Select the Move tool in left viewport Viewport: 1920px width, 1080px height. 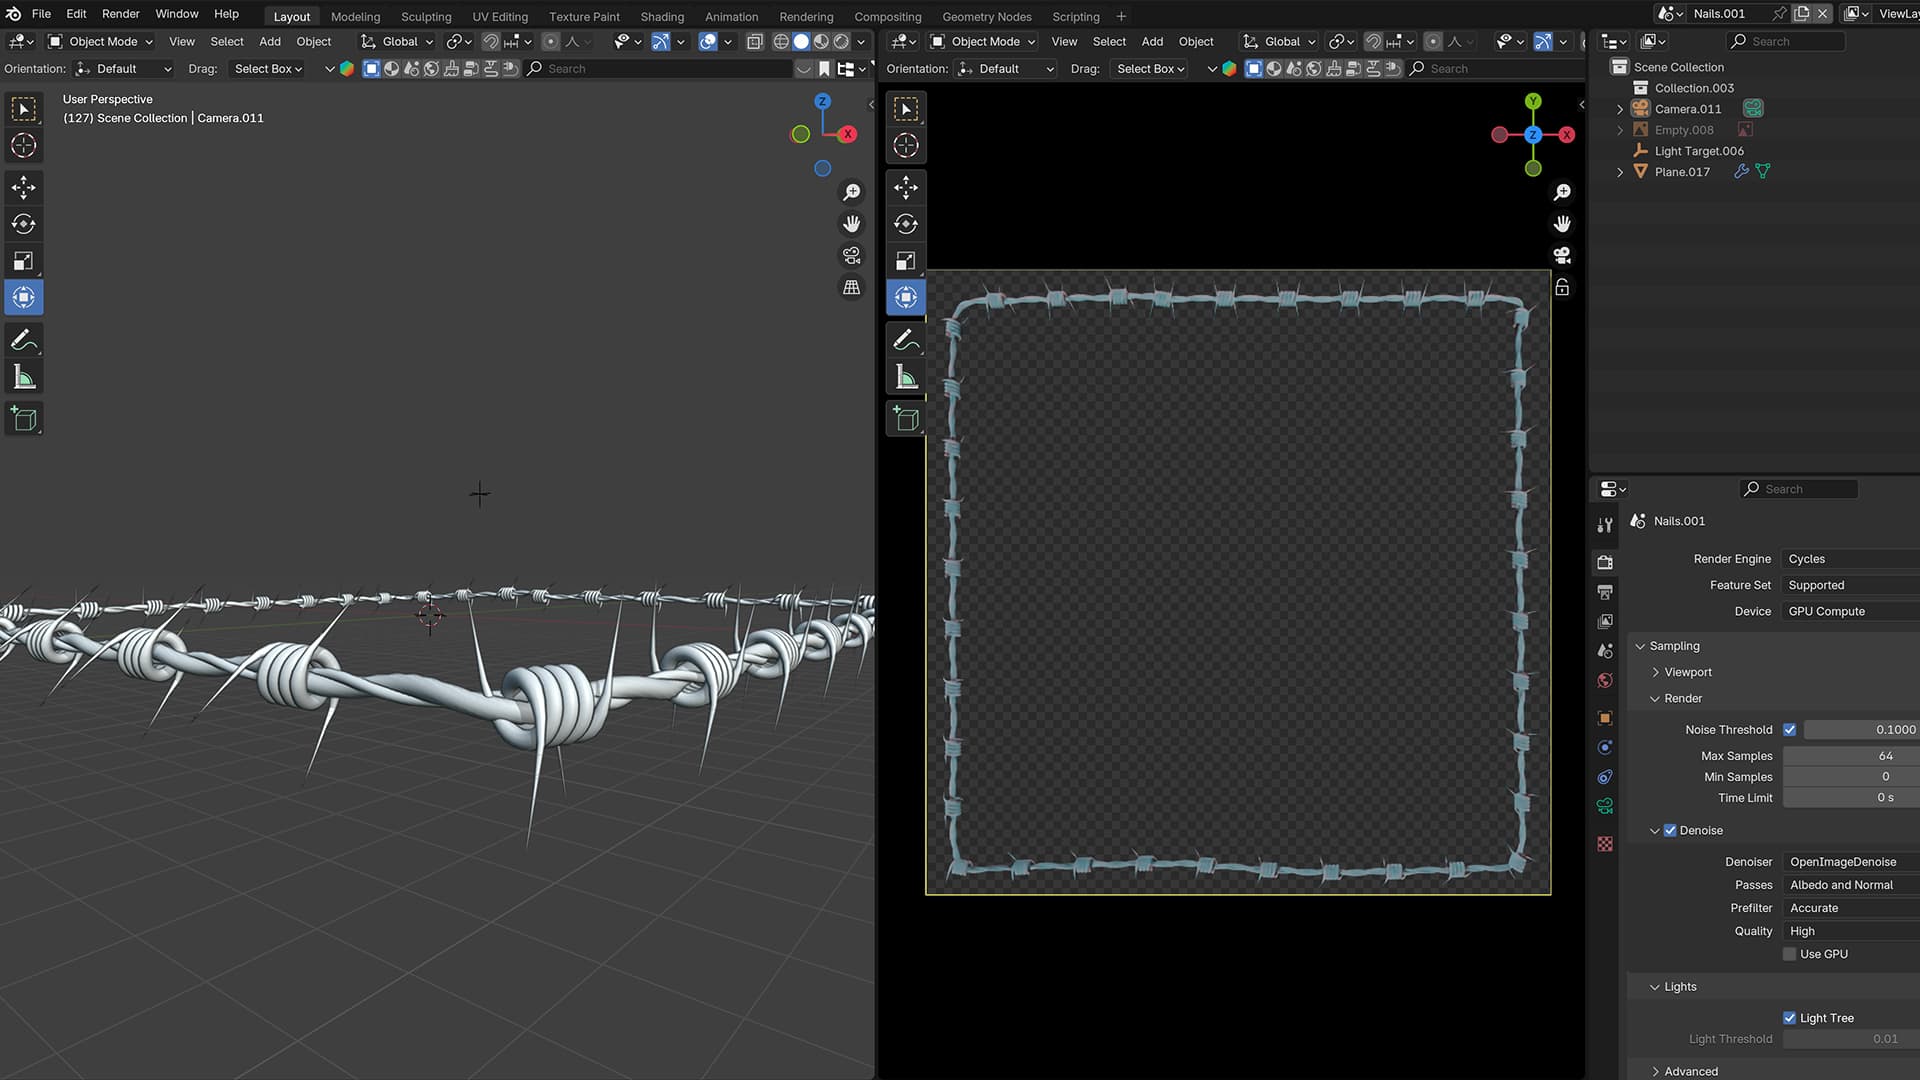[x=24, y=187]
